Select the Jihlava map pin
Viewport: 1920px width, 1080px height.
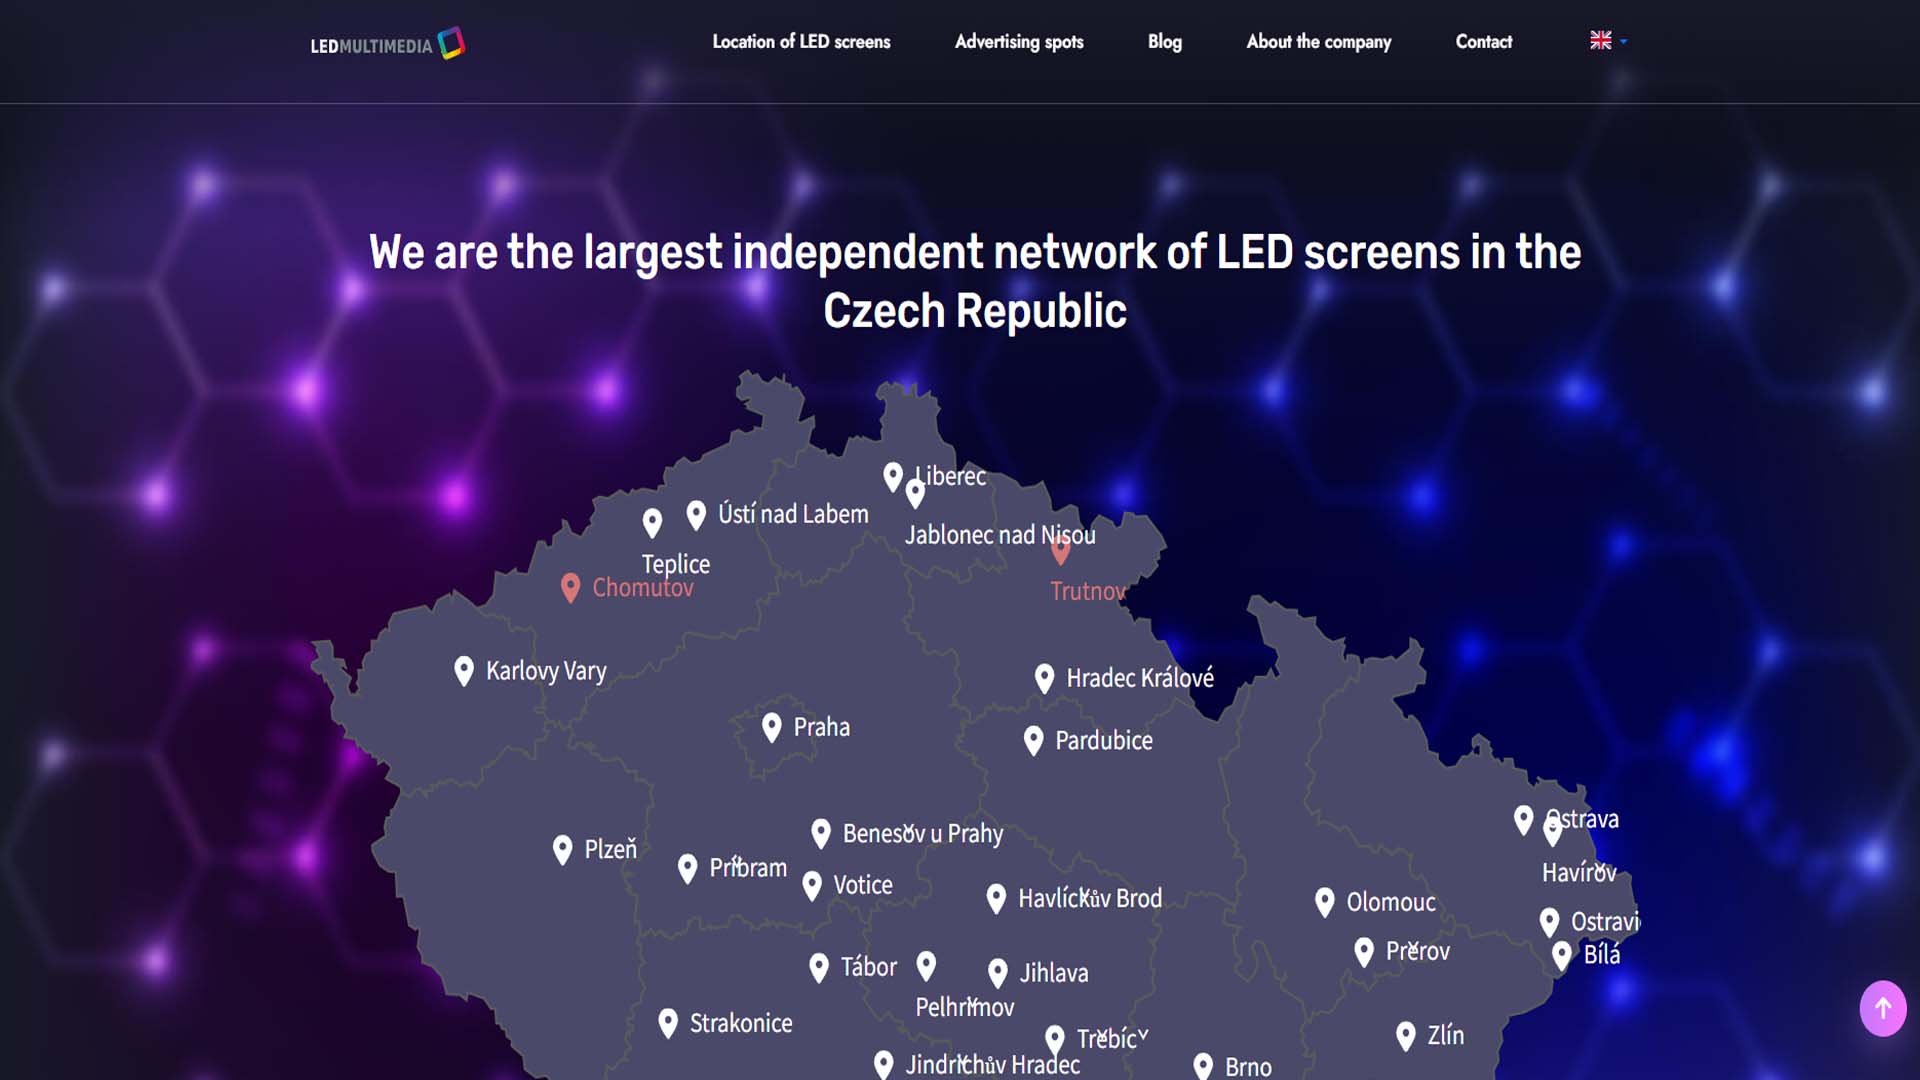tap(997, 973)
